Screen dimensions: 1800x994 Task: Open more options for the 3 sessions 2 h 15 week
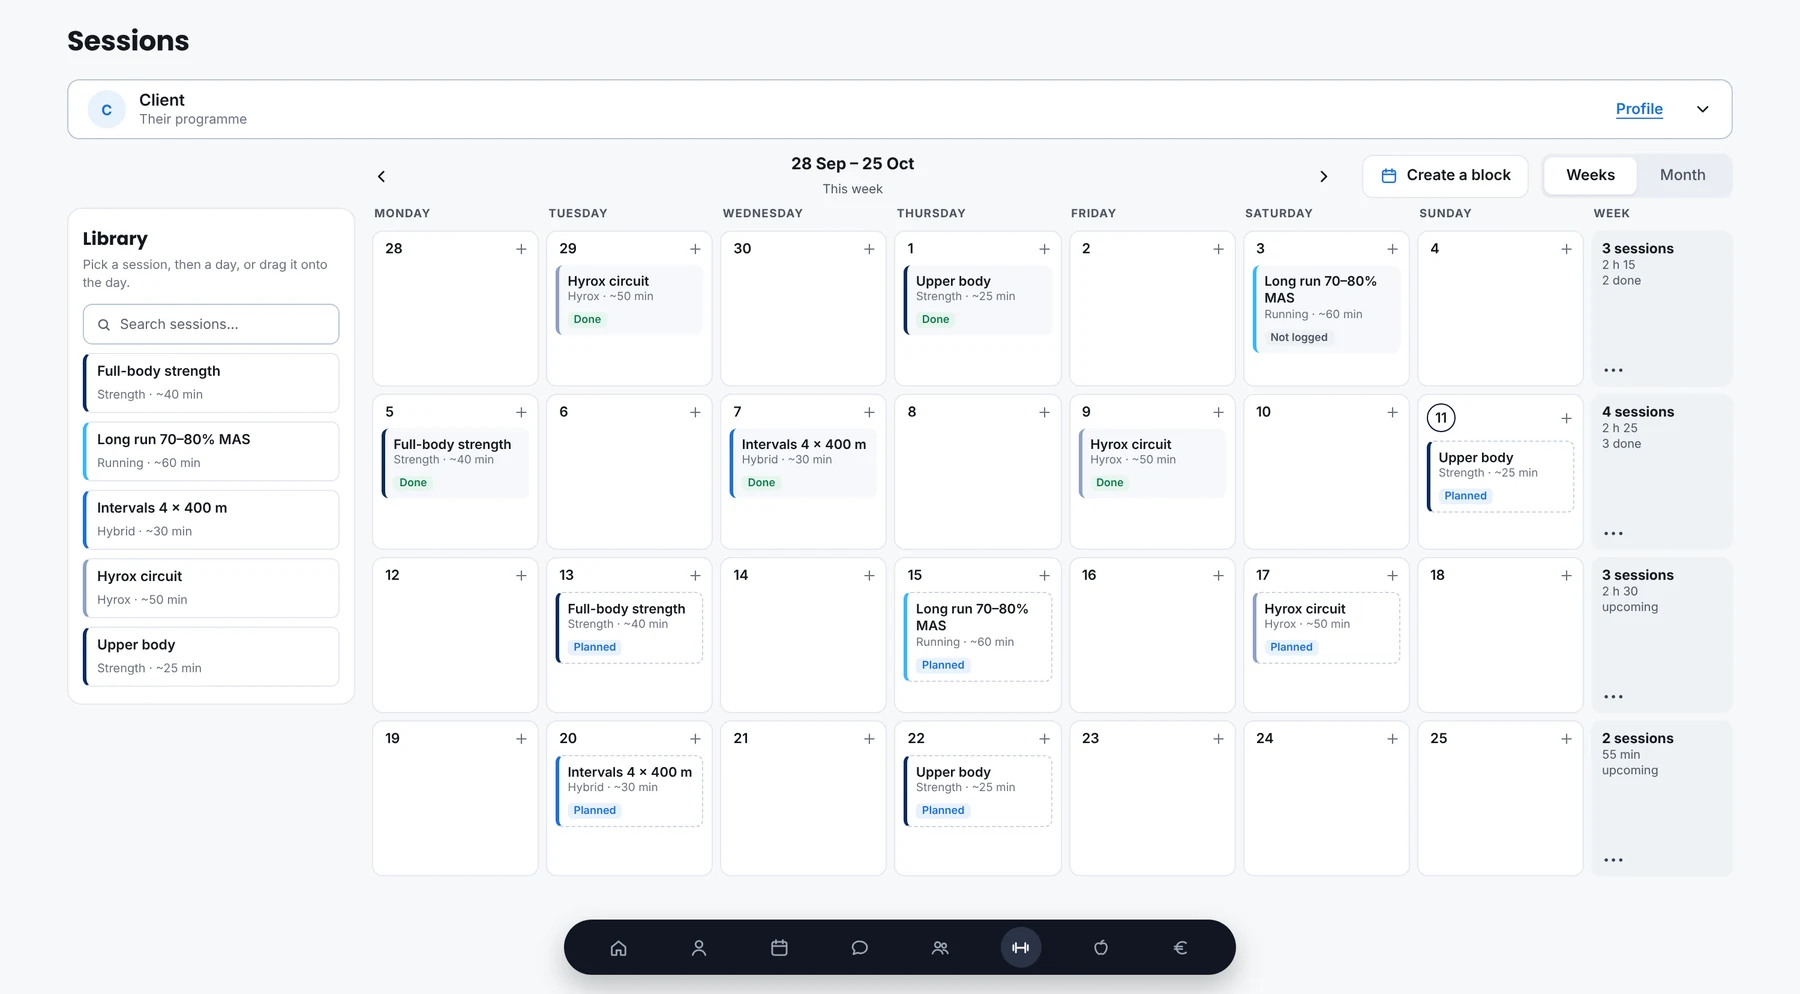1613,370
